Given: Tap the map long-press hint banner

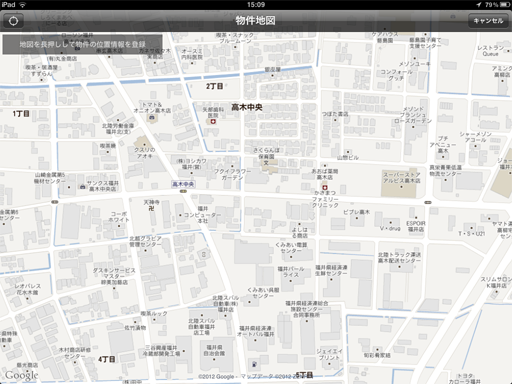Looking at the screenshot, I should click(82, 44).
